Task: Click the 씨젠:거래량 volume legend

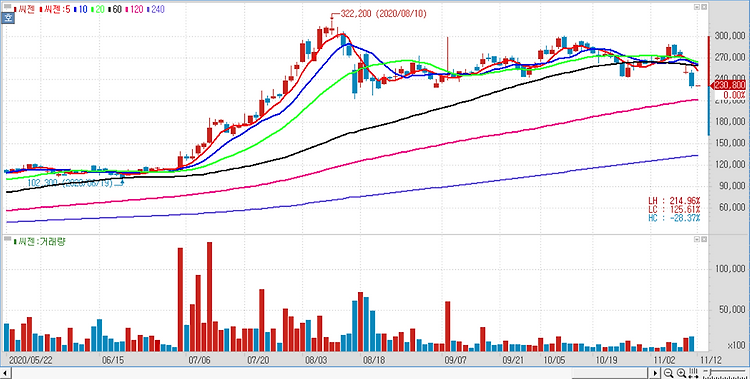Action: 39,242
